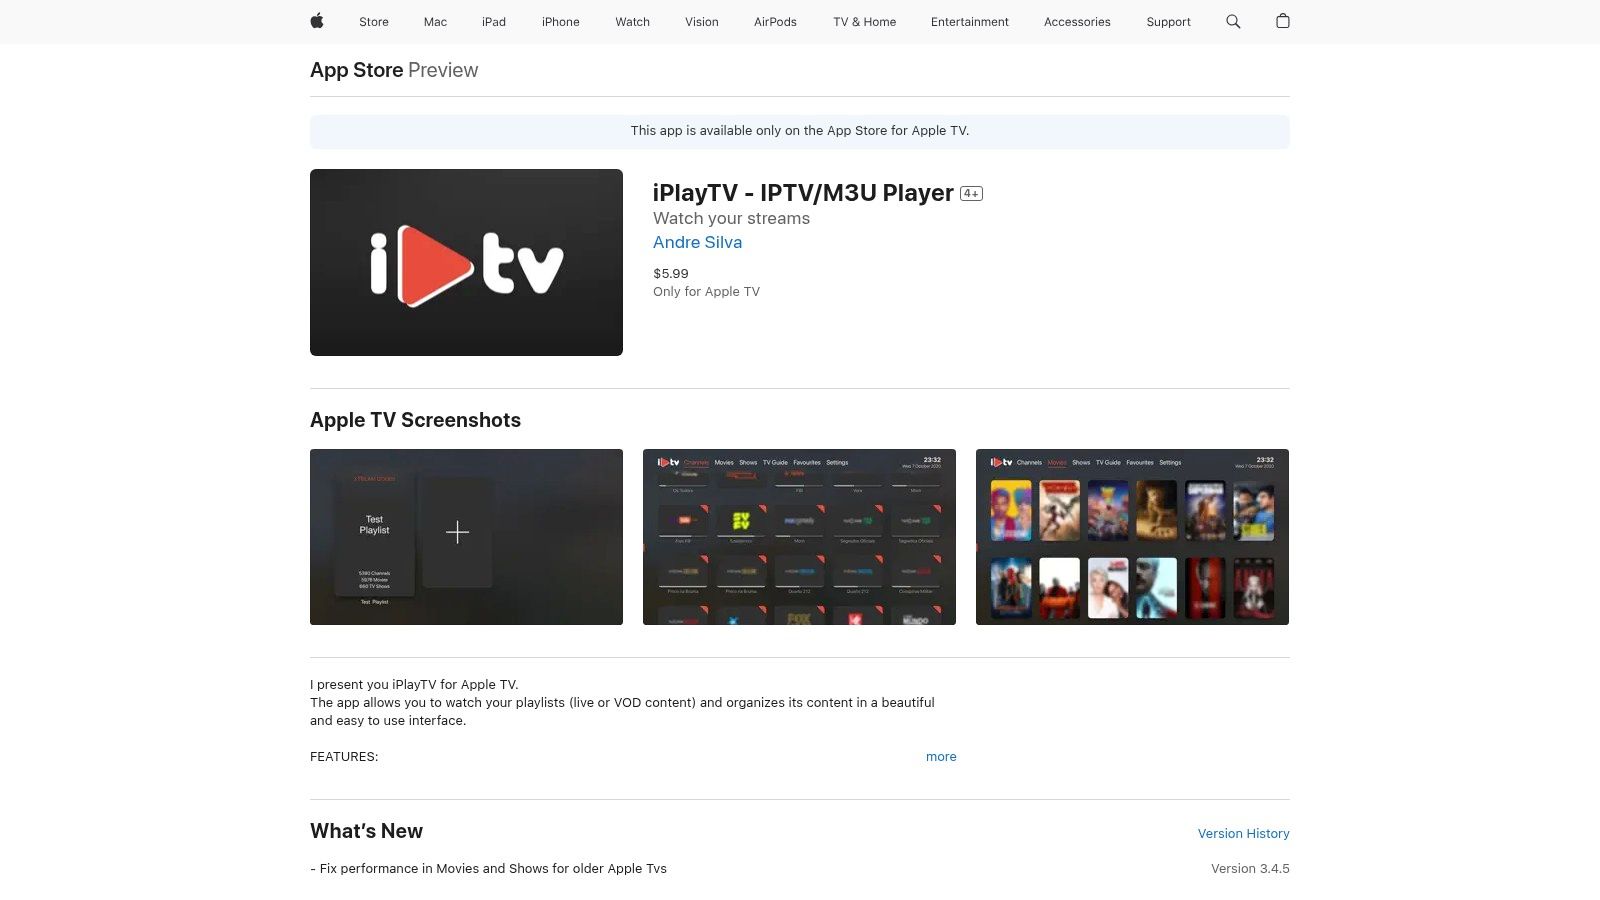Click the Test Playlist screenshot
The height and width of the screenshot is (900, 1600).
point(466,536)
